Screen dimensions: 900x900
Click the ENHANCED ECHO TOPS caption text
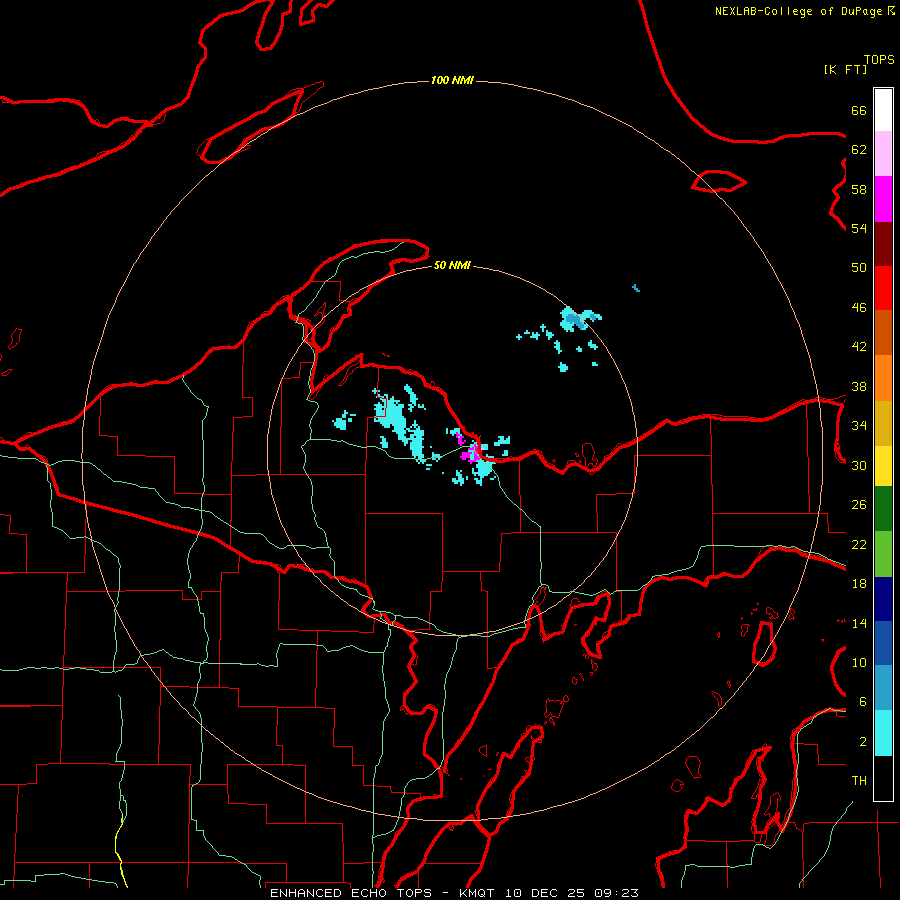coord(350,893)
